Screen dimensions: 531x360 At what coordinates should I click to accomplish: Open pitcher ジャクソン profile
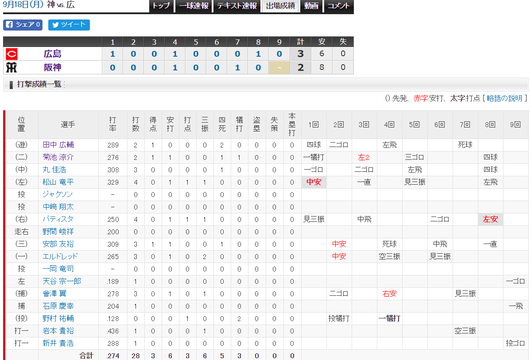click(x=58, y=194)
